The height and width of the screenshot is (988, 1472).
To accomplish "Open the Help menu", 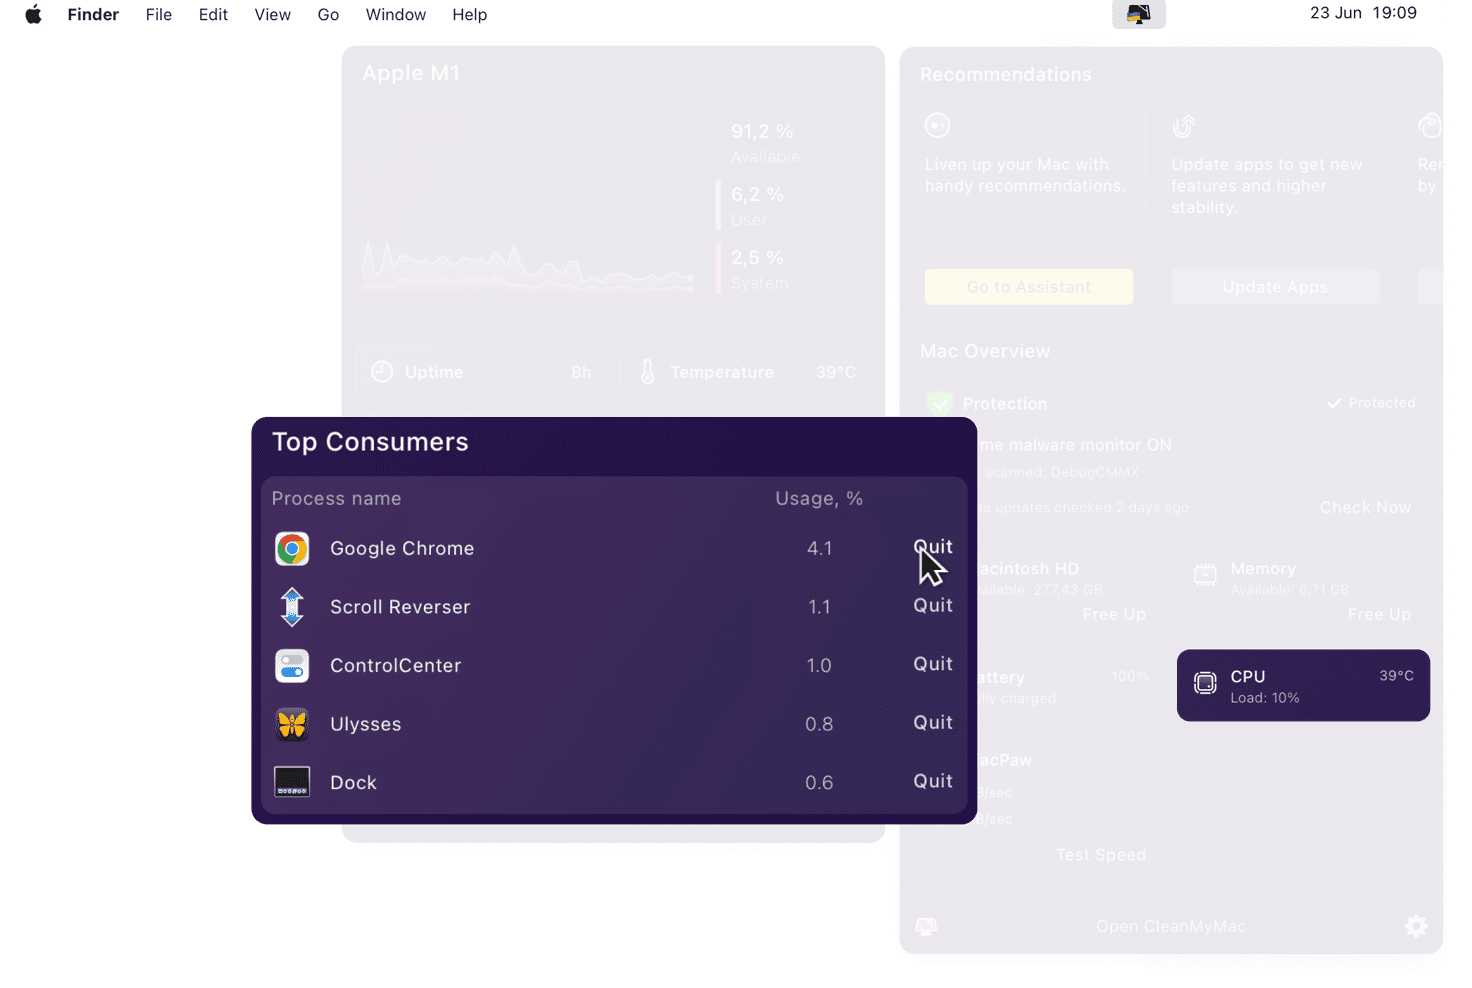I will click(469, 14).
